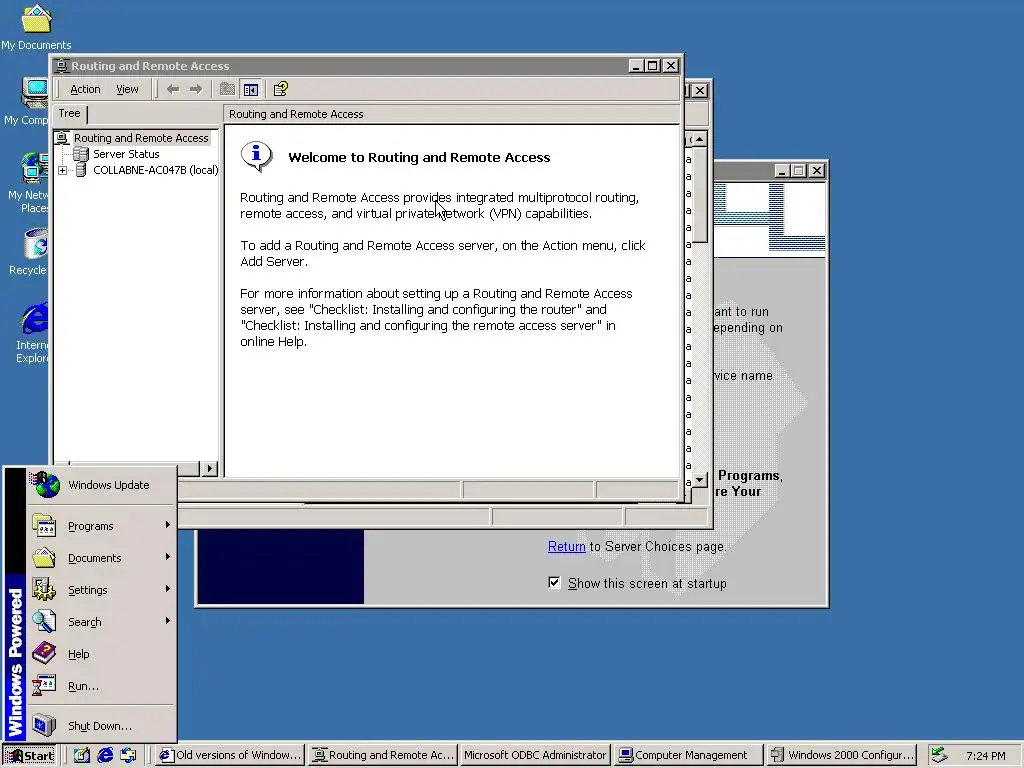
Task: Open the Search submenu arrow
Action: [168, 621]
